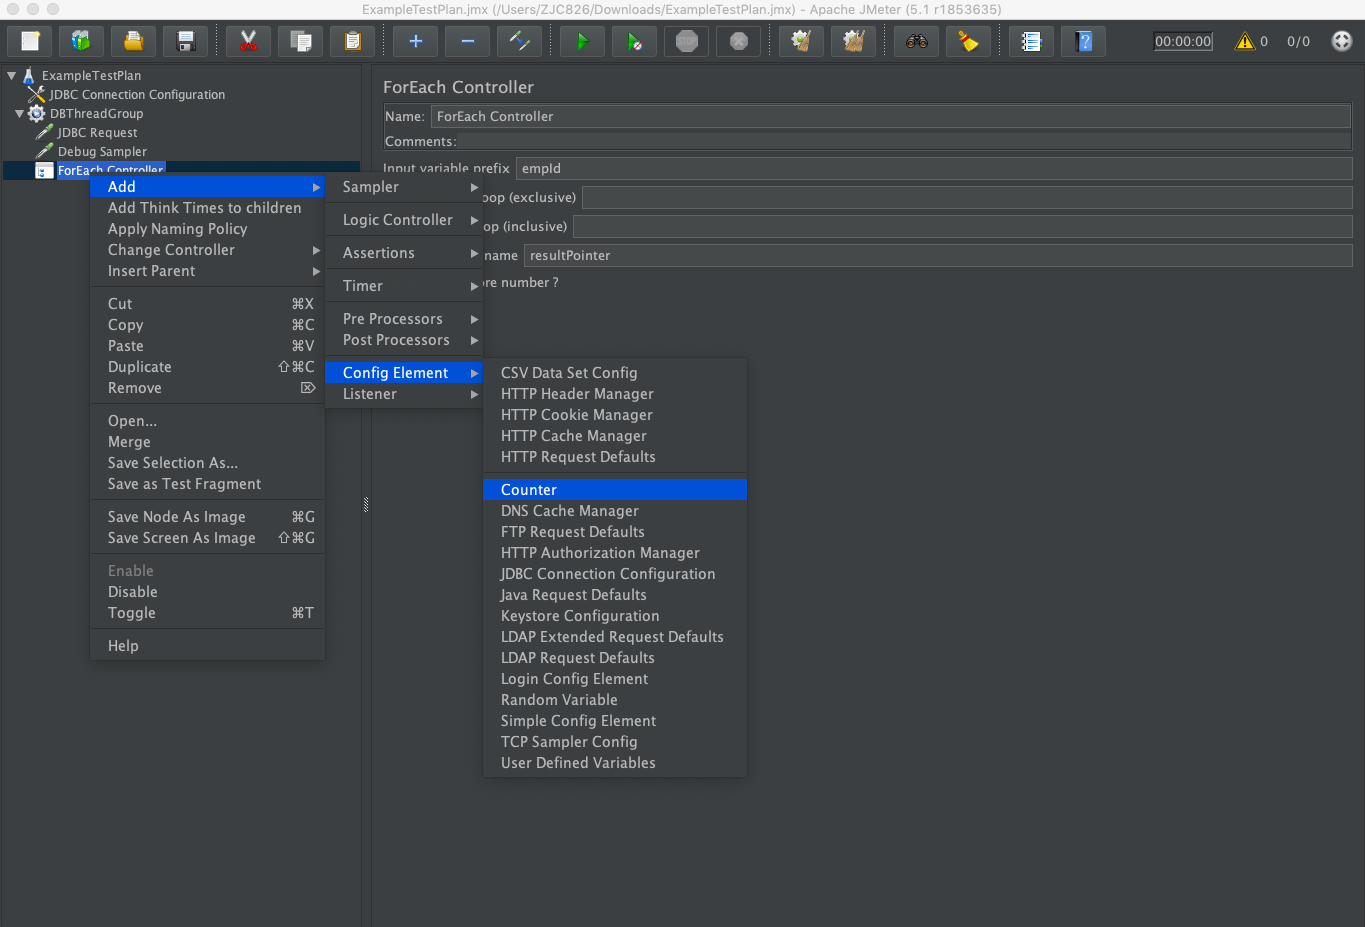Open the Timer submenu
This screenshot has height=927, width=1365.
point(404,286)
